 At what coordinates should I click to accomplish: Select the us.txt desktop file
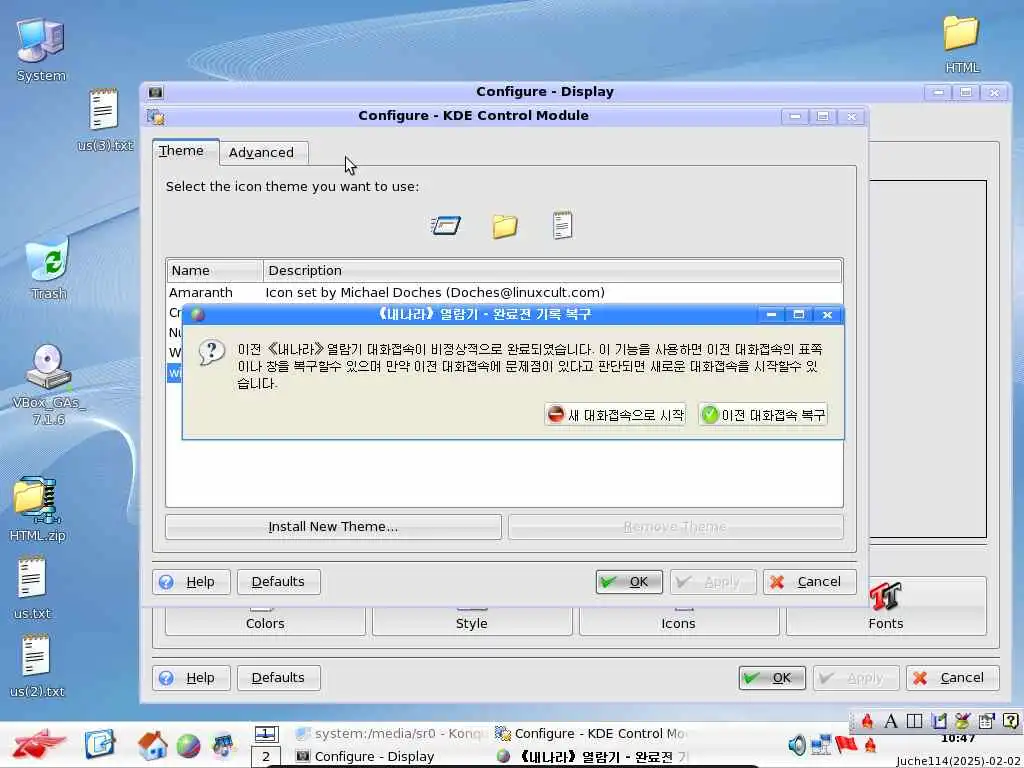tap(31, 586)
